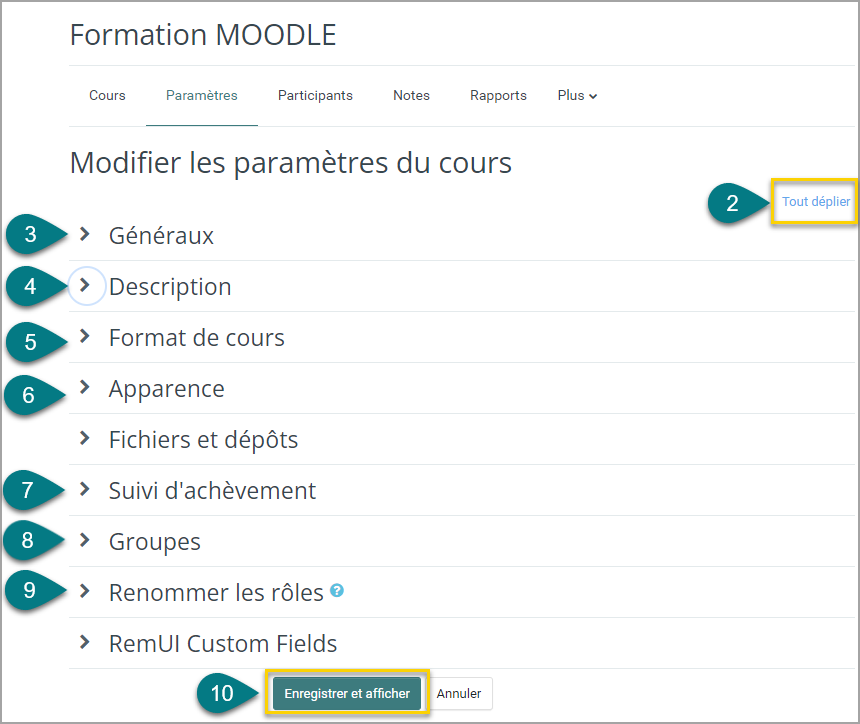Image resolution: width=860 pixels, height=724 pixels.
Task: Expand the RemUI Custom Fields chevron
Action: (x=84, y=642)
